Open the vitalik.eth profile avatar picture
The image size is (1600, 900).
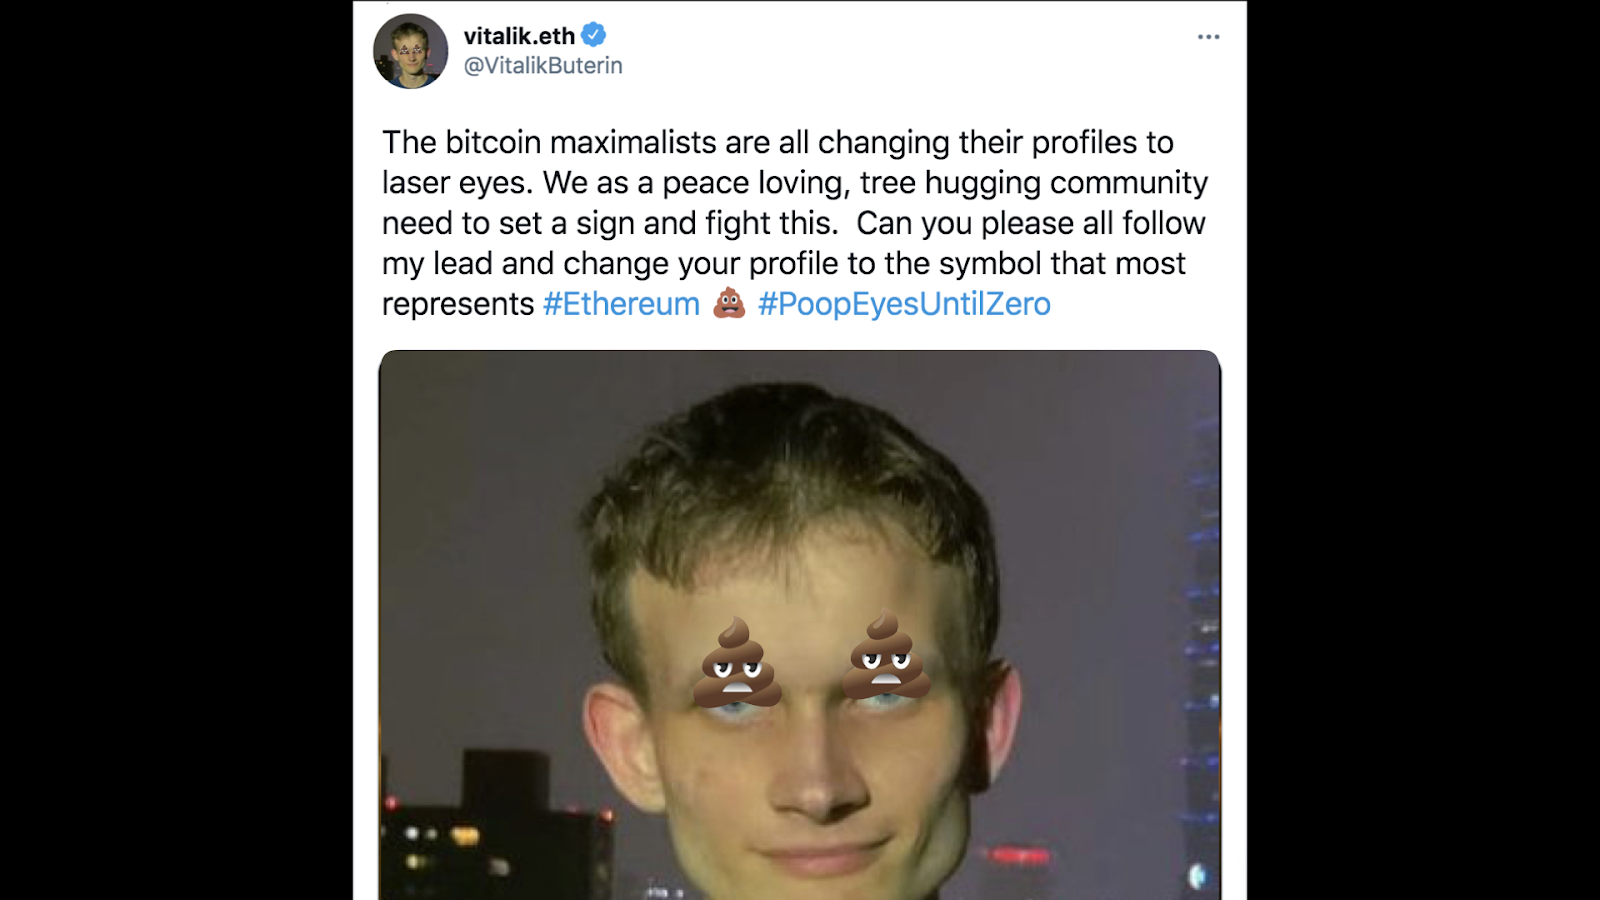pyautogui.click(x=411, y=51)
